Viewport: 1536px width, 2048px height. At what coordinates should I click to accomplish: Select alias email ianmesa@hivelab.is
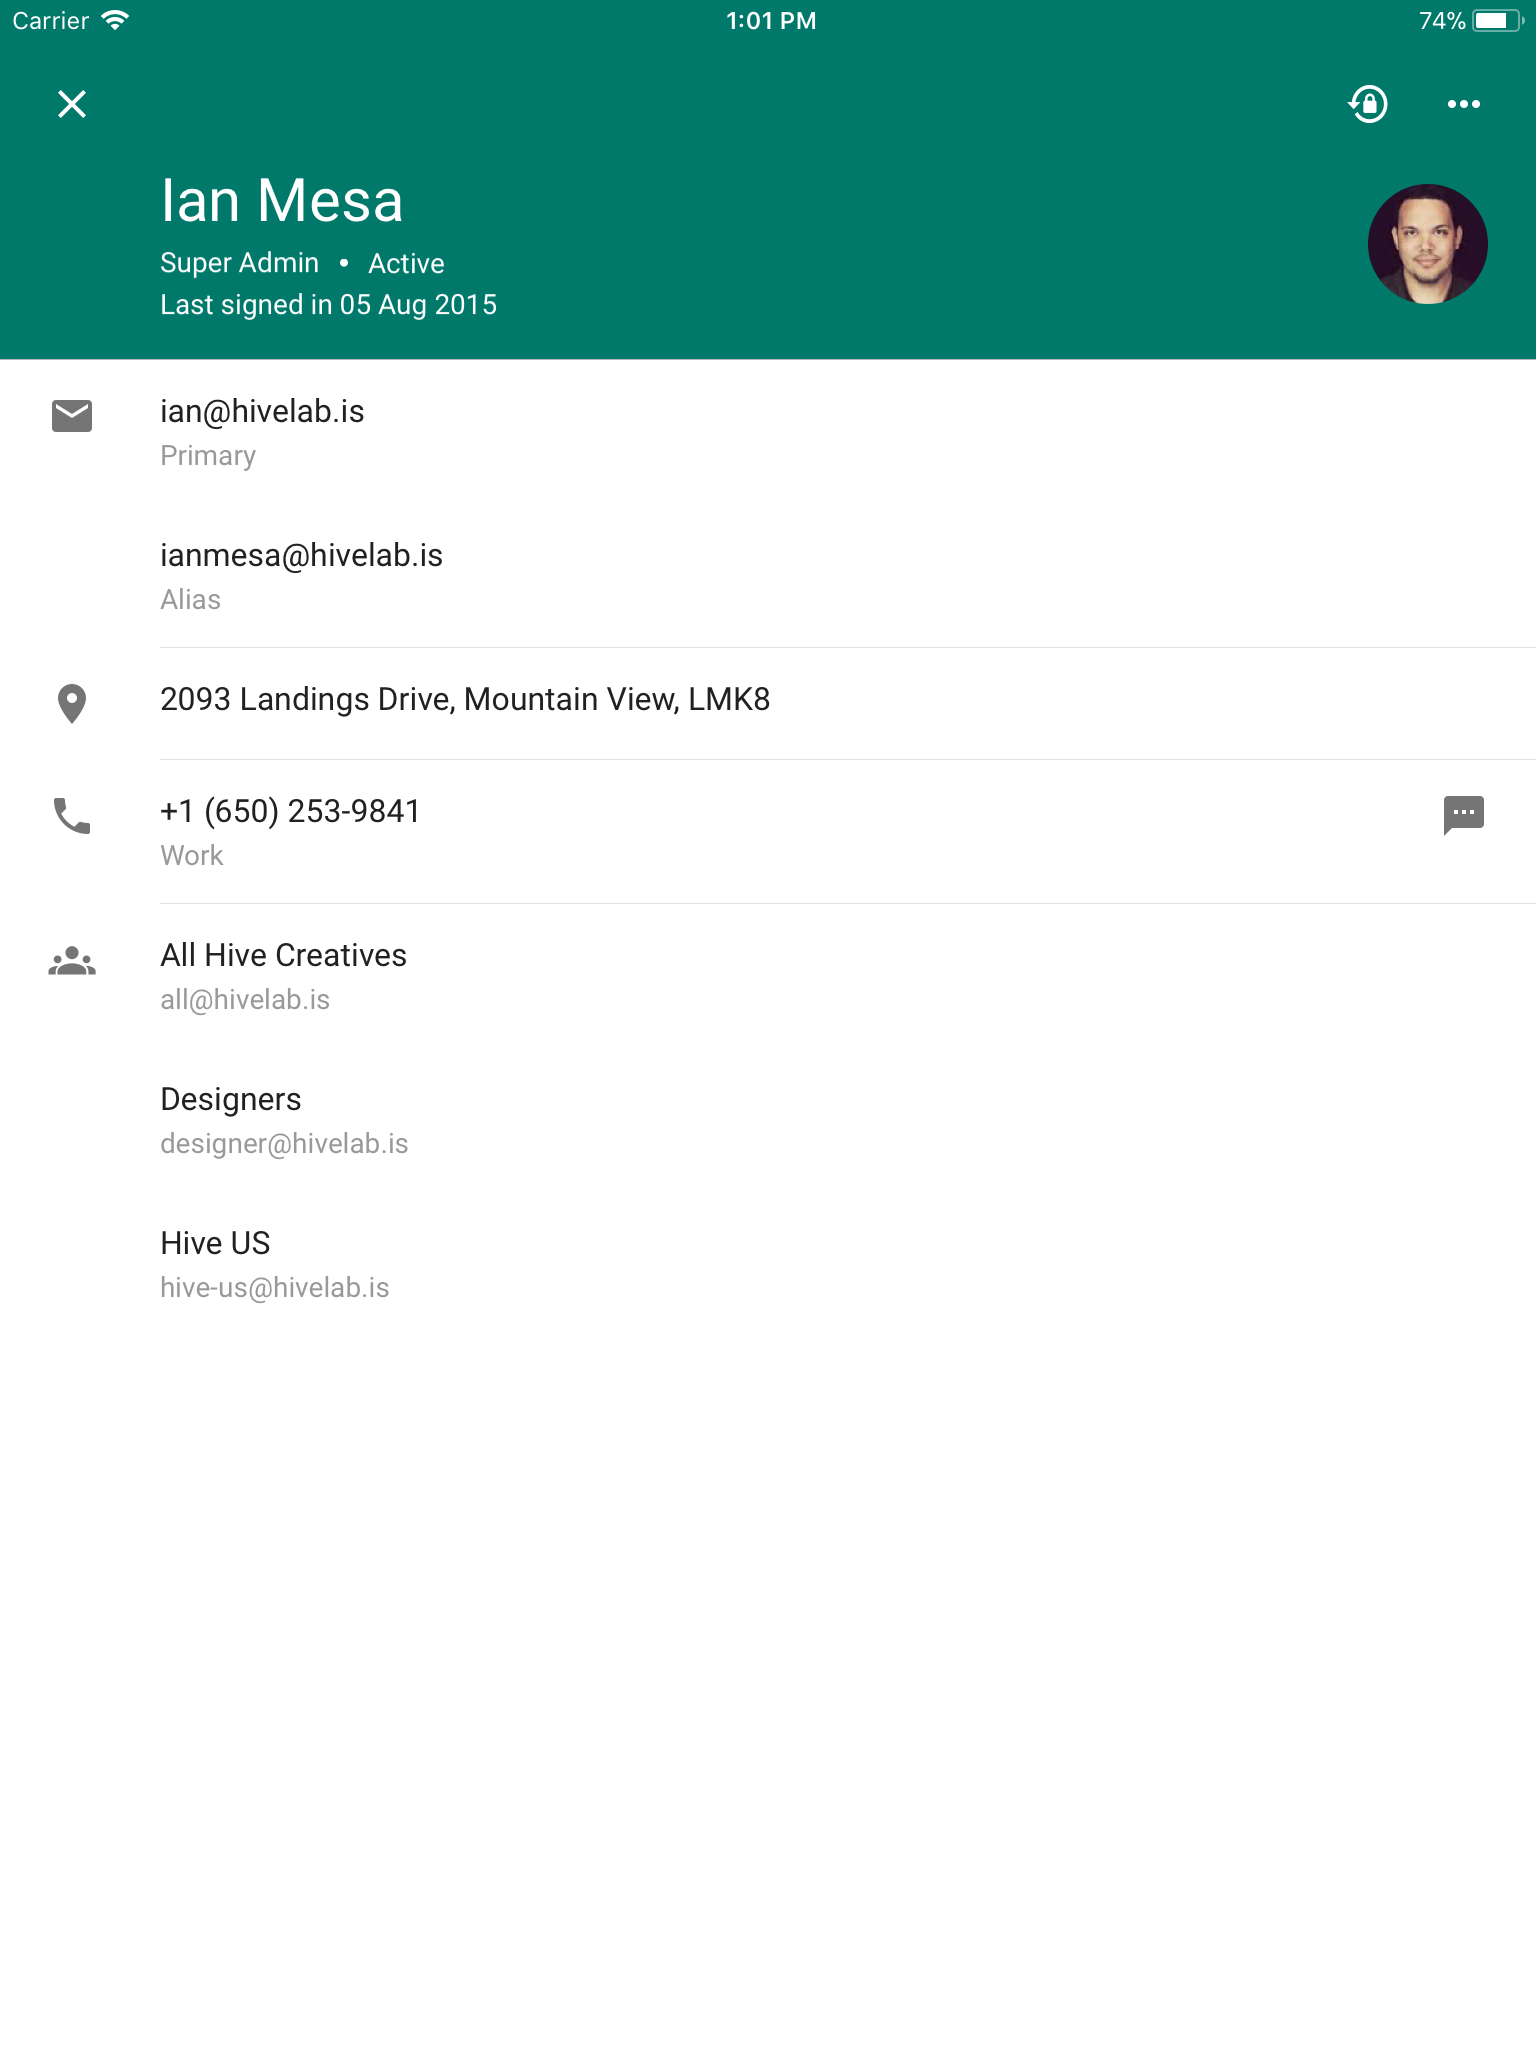[x=301, y=555]
